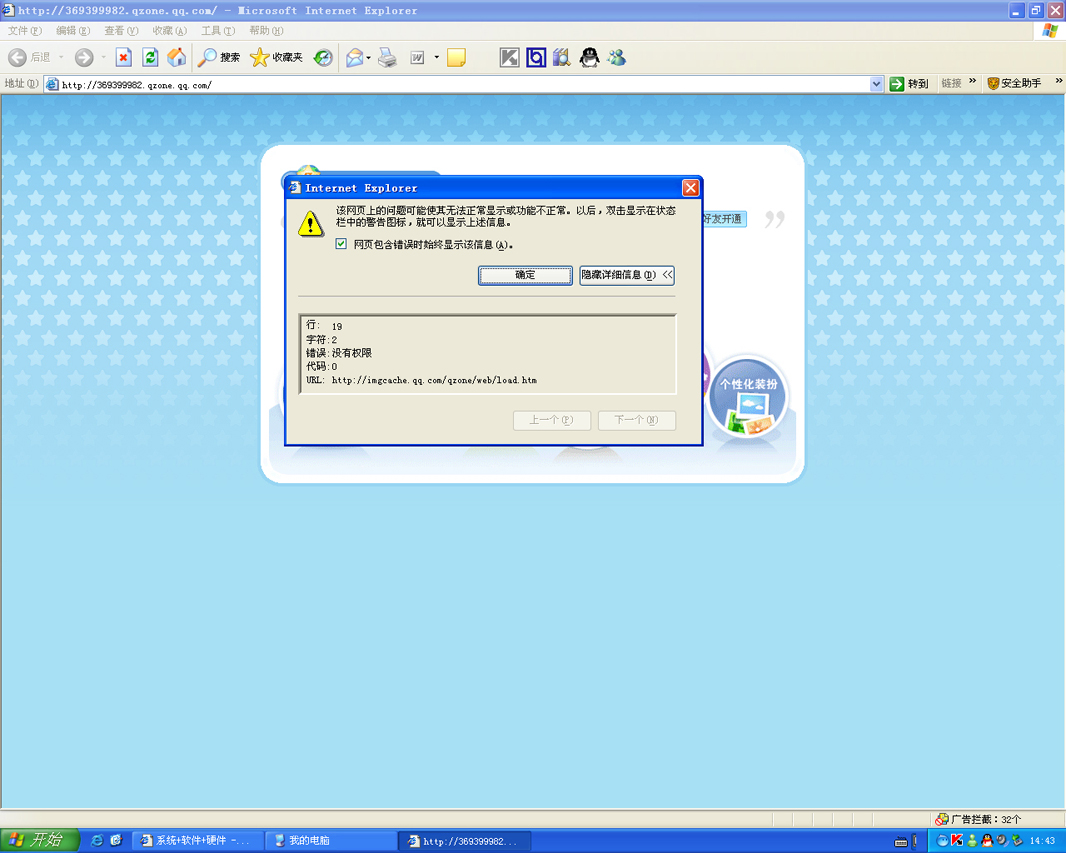Image resolution: width=1066 pixels, height=853 pixels.
Task: Click the address bar URL field
Action: [x=460, y=85]
